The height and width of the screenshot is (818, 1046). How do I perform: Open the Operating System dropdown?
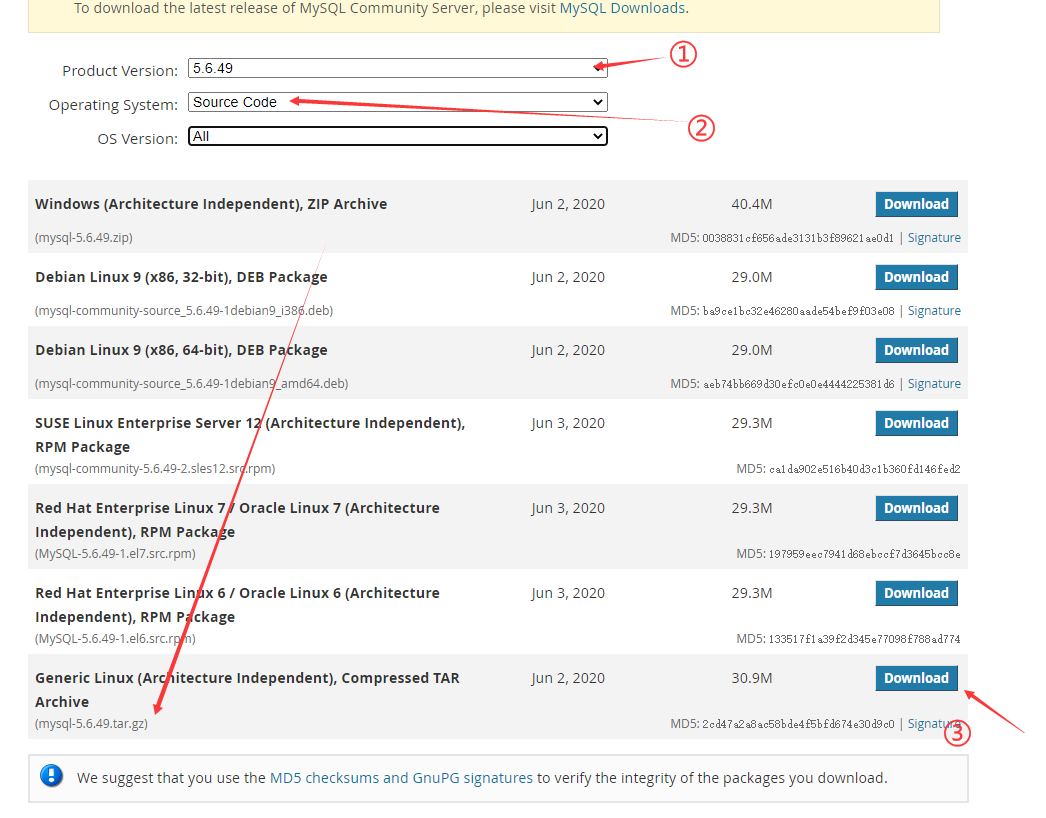click(x=398, y=102)
